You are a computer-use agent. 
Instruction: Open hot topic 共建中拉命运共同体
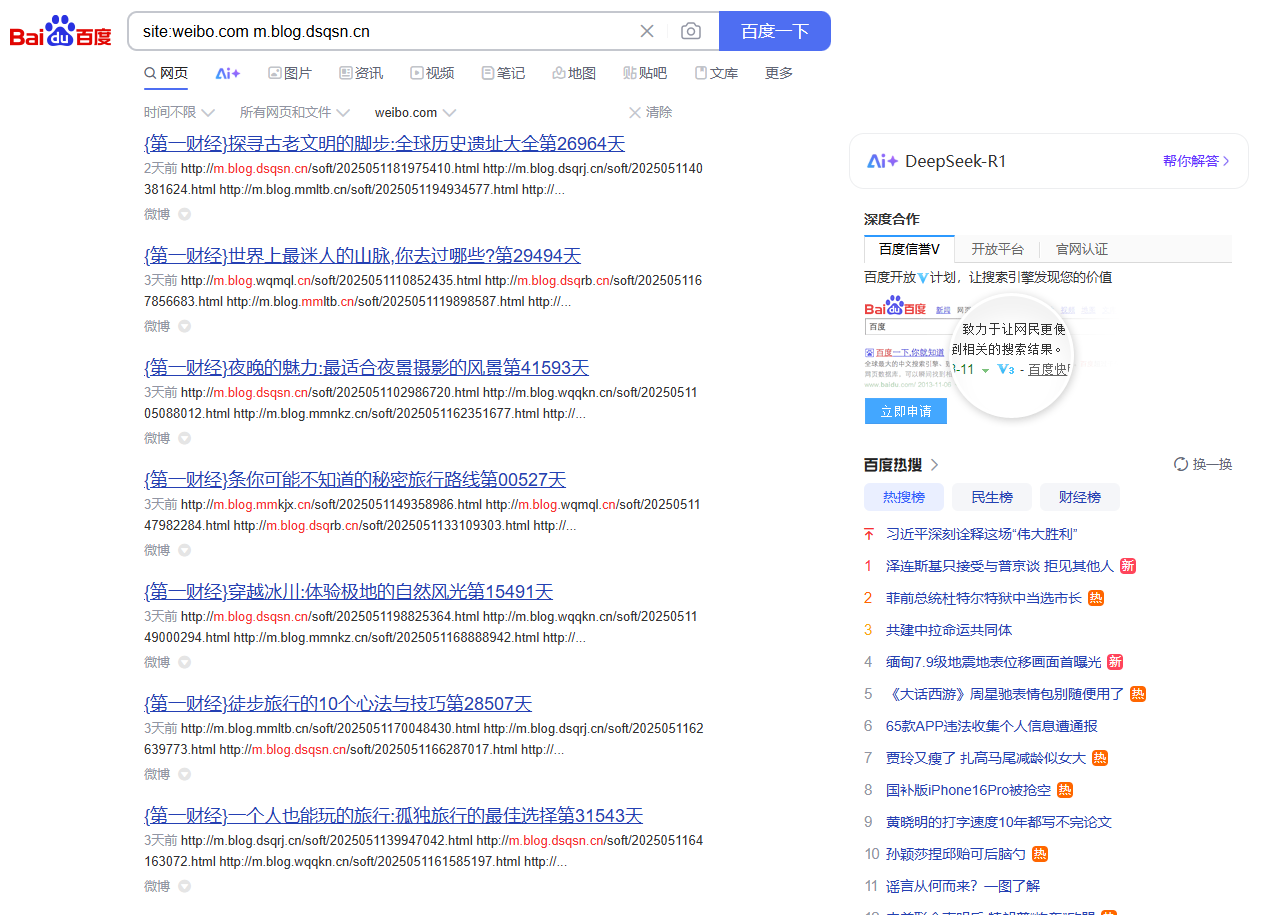point(949,630)
